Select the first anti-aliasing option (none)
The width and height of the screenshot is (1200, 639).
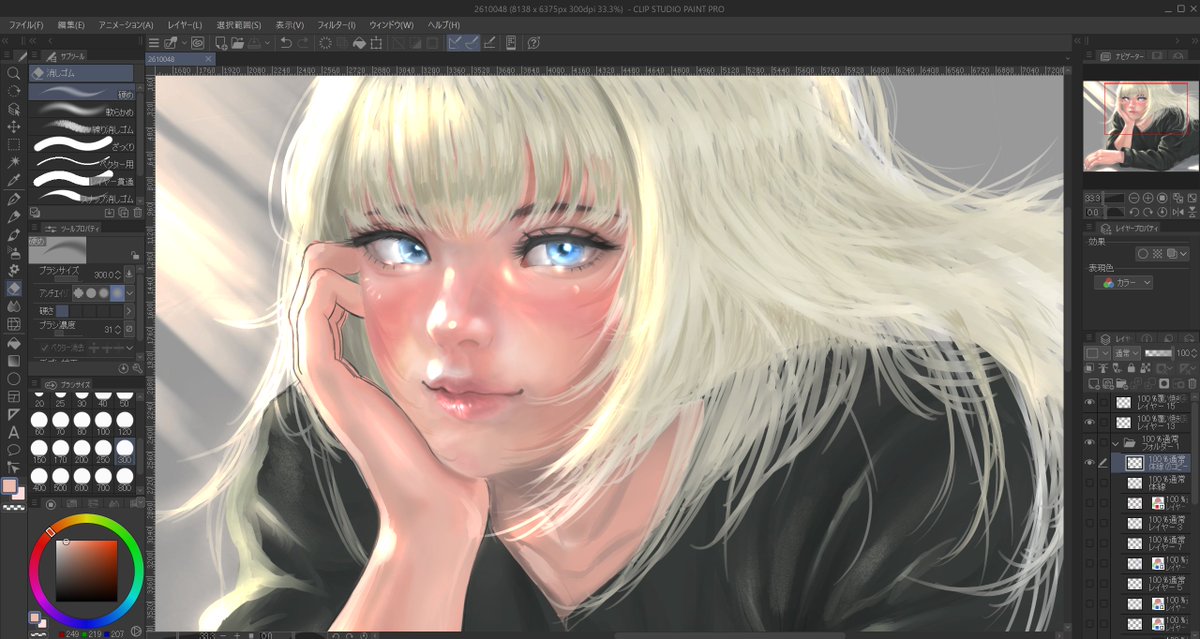pos(76,292)
